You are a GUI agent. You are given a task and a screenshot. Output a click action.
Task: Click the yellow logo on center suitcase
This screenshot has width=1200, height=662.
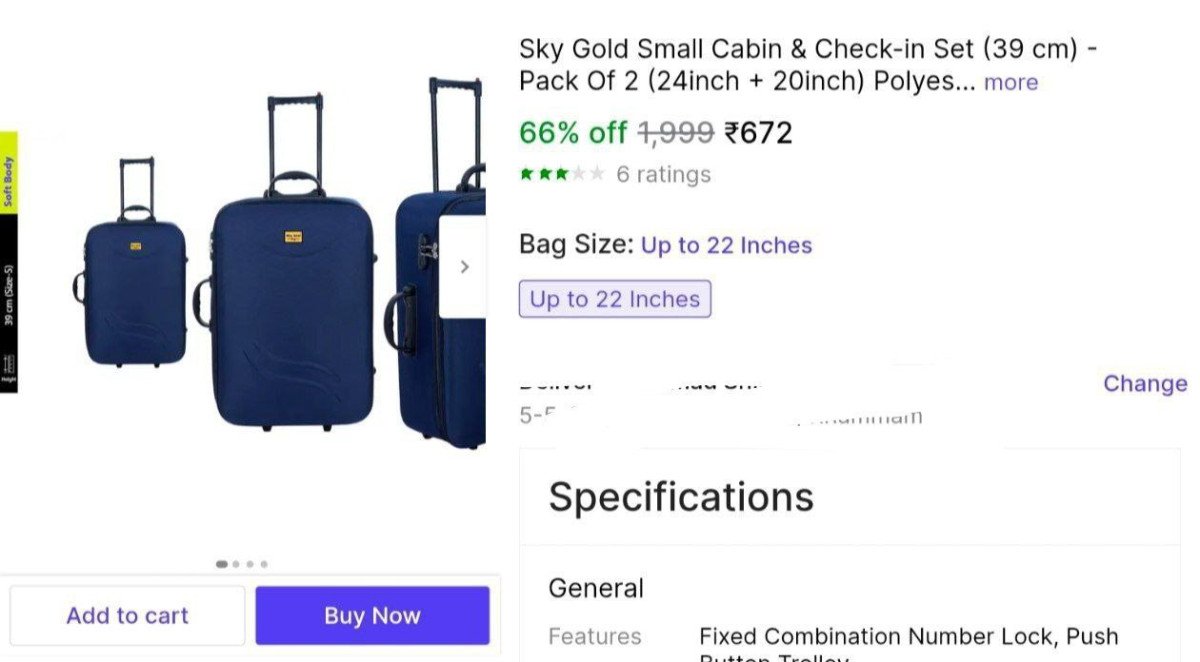point(293,239)
